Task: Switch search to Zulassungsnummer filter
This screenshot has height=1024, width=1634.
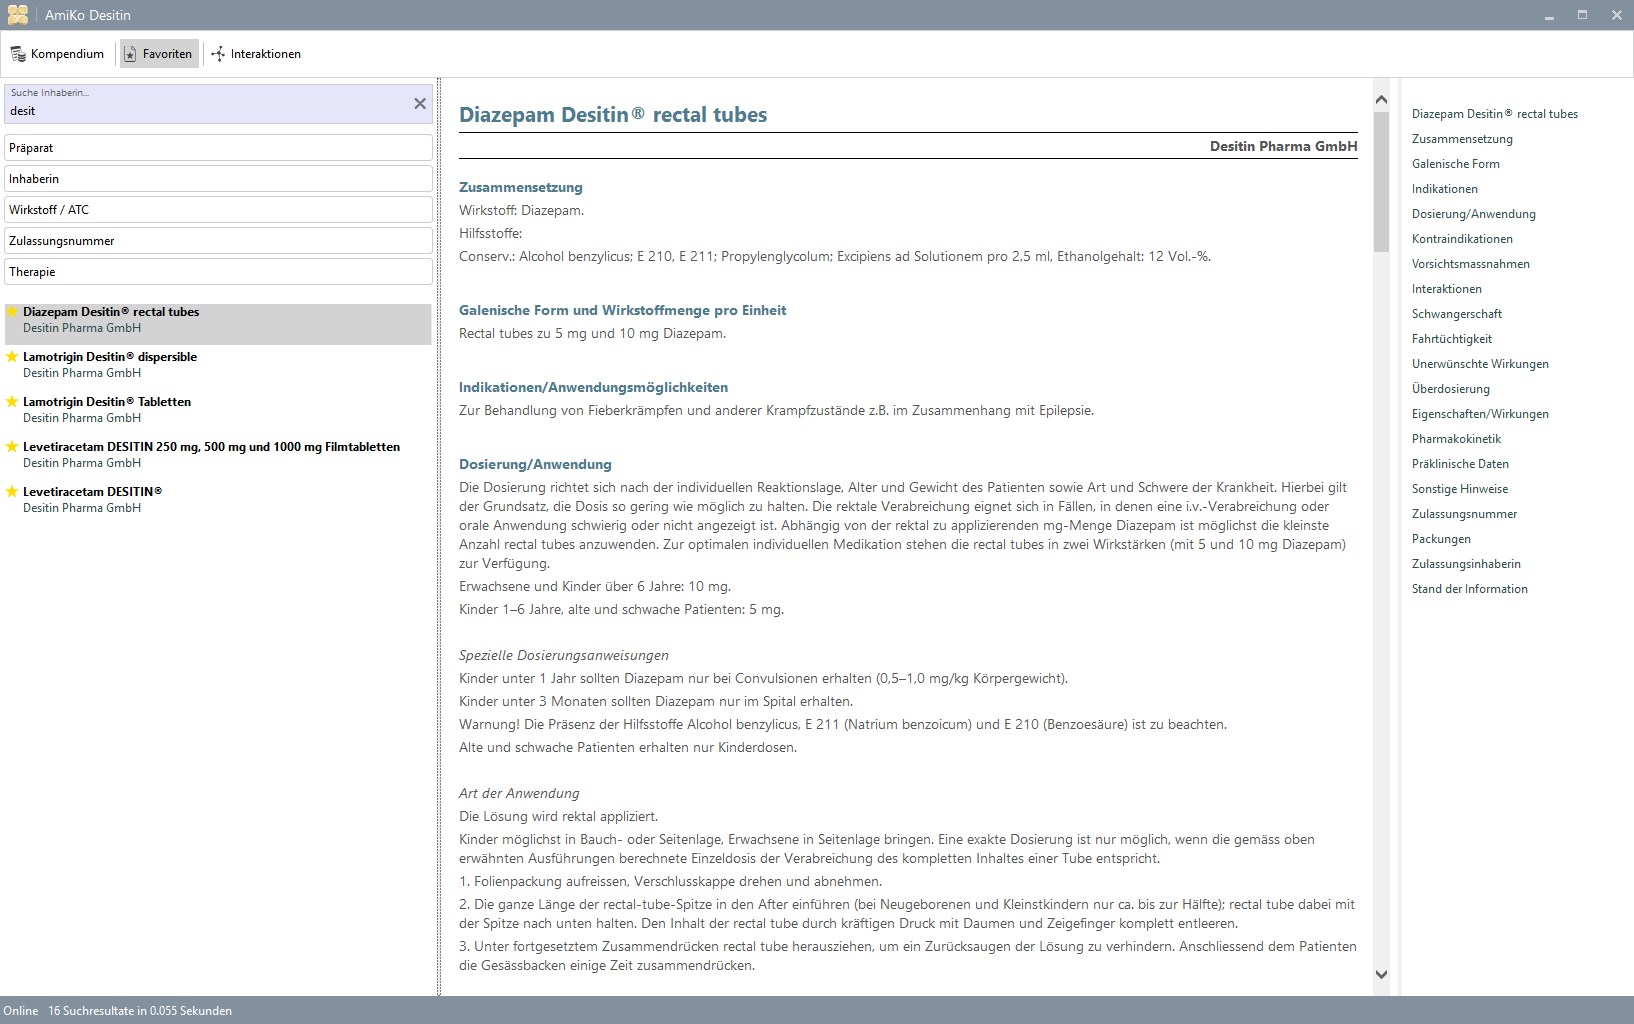Action: click(218, 240)
